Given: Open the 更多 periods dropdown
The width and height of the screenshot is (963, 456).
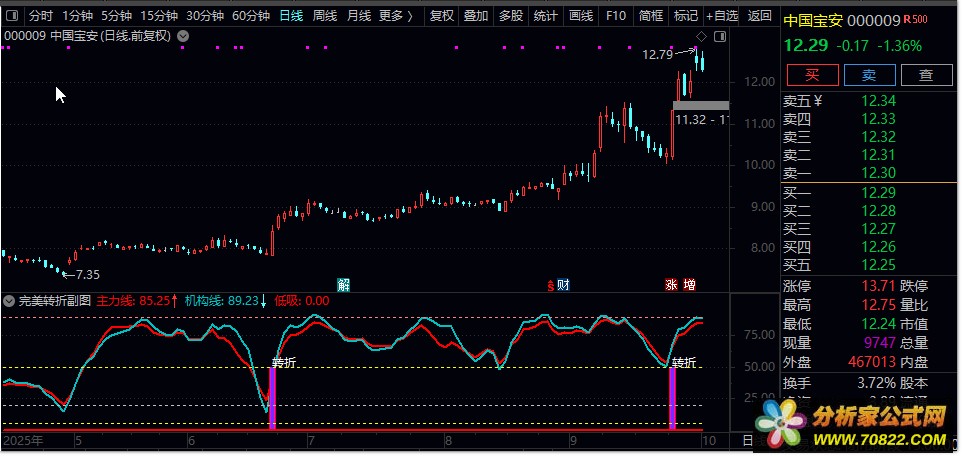Looking at the screenshot, I should (x=396, y=16).
